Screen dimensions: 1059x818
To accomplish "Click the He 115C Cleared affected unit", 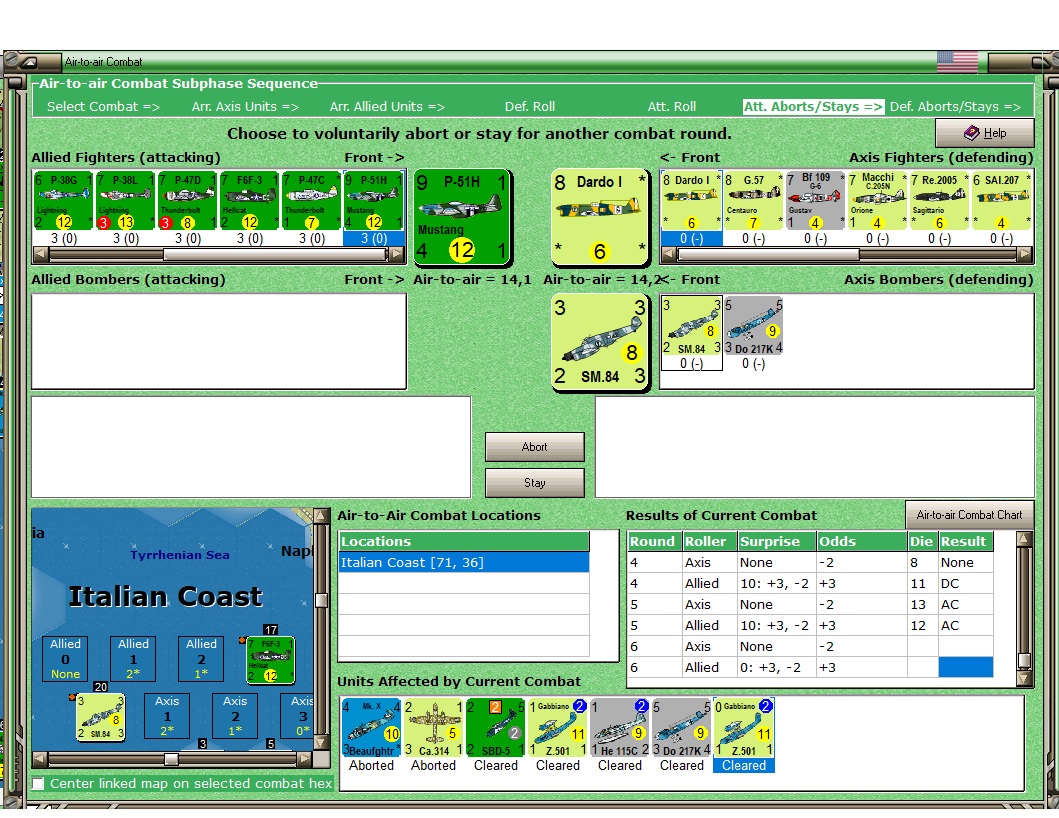I will pos(620,728).
